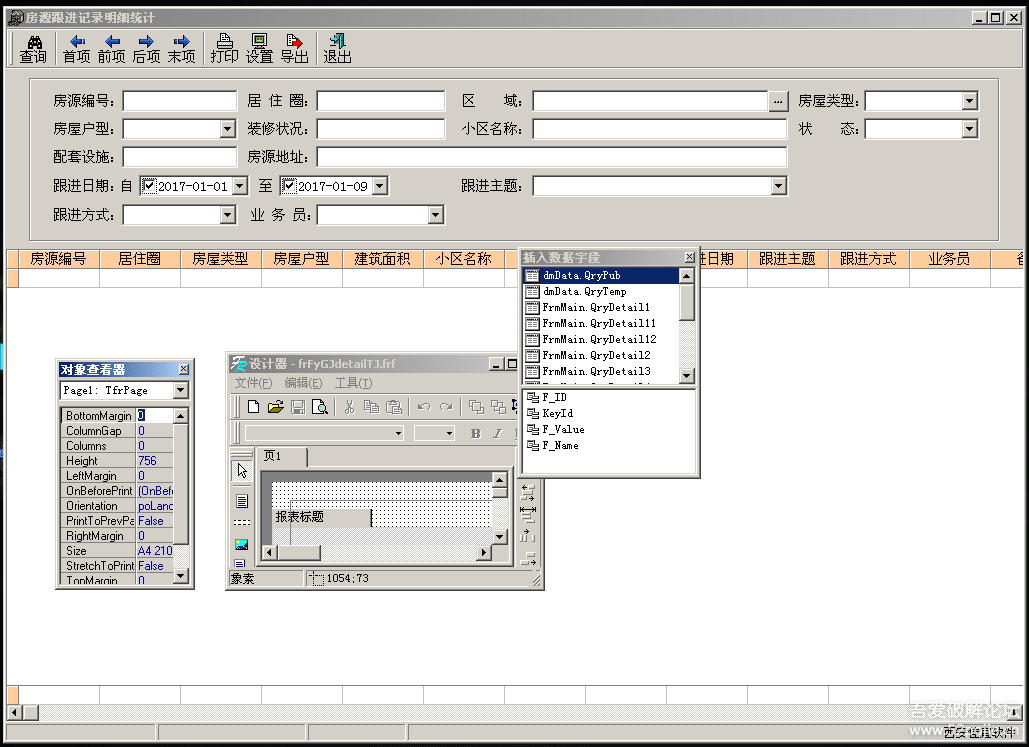Paste from clipboard in the designer toolbar
The width and height of the screenshot is (1029, 747).
coord(394,408)
